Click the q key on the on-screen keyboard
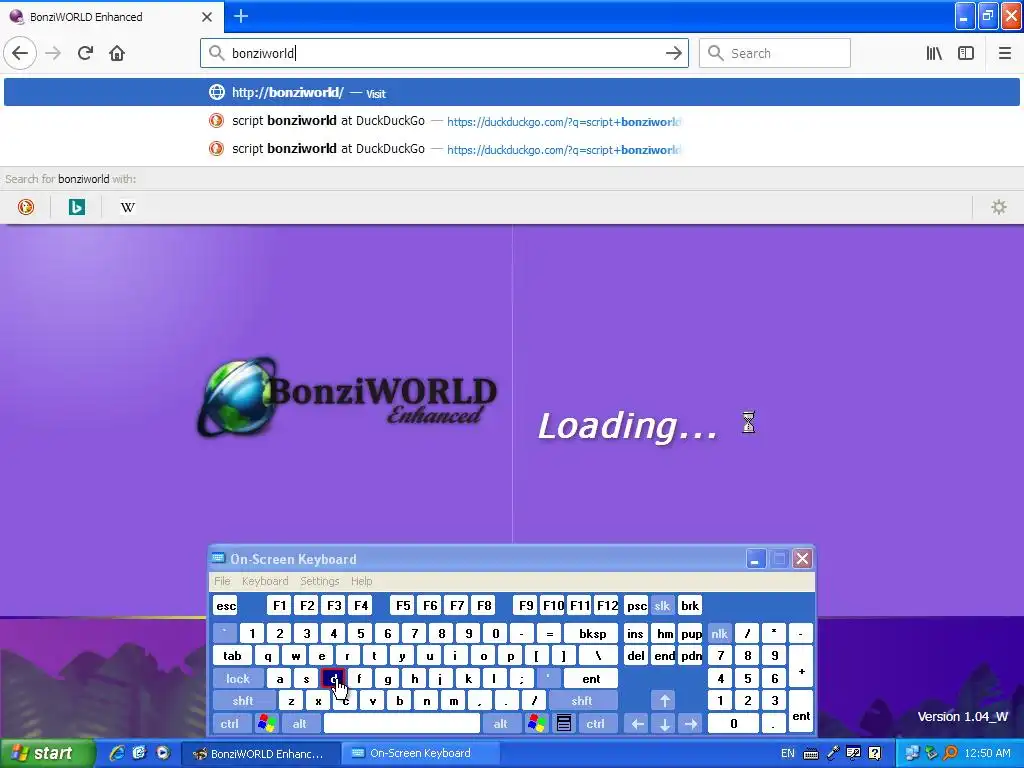Image resolution: width=1024 pixels, height=768 pixels. tap(268, 656)
